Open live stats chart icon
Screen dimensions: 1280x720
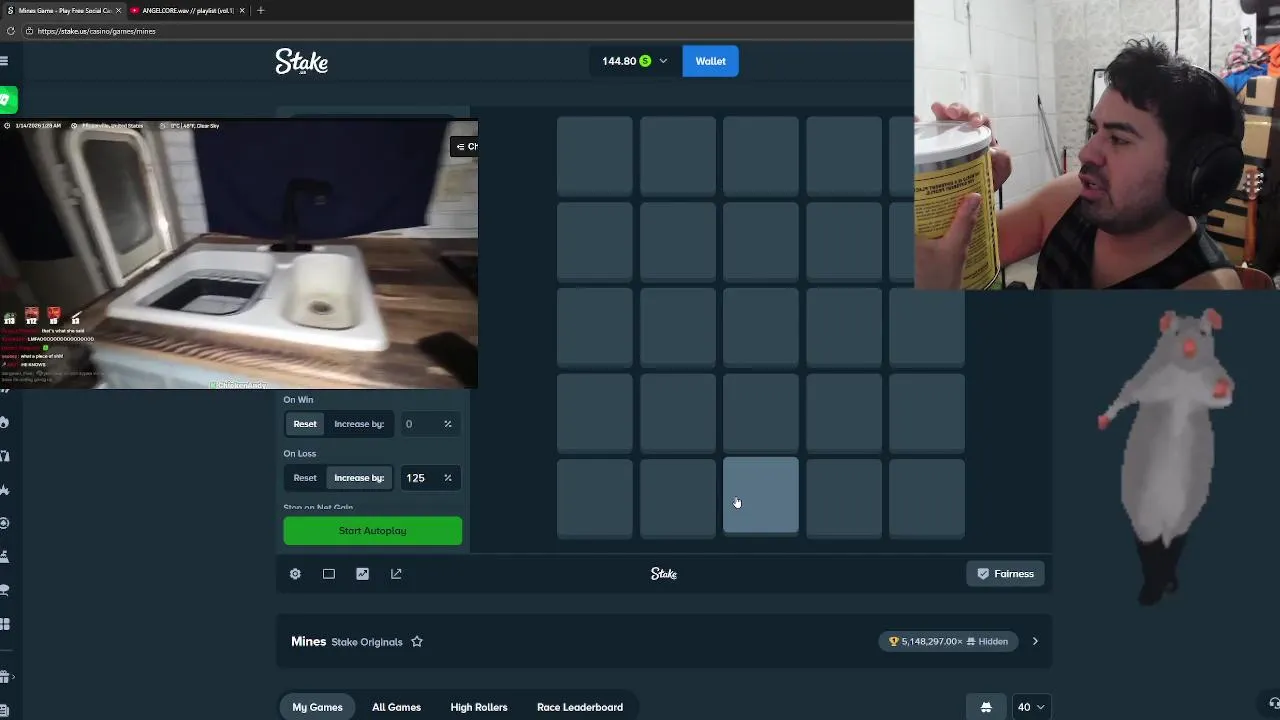[x=362, y=574]
